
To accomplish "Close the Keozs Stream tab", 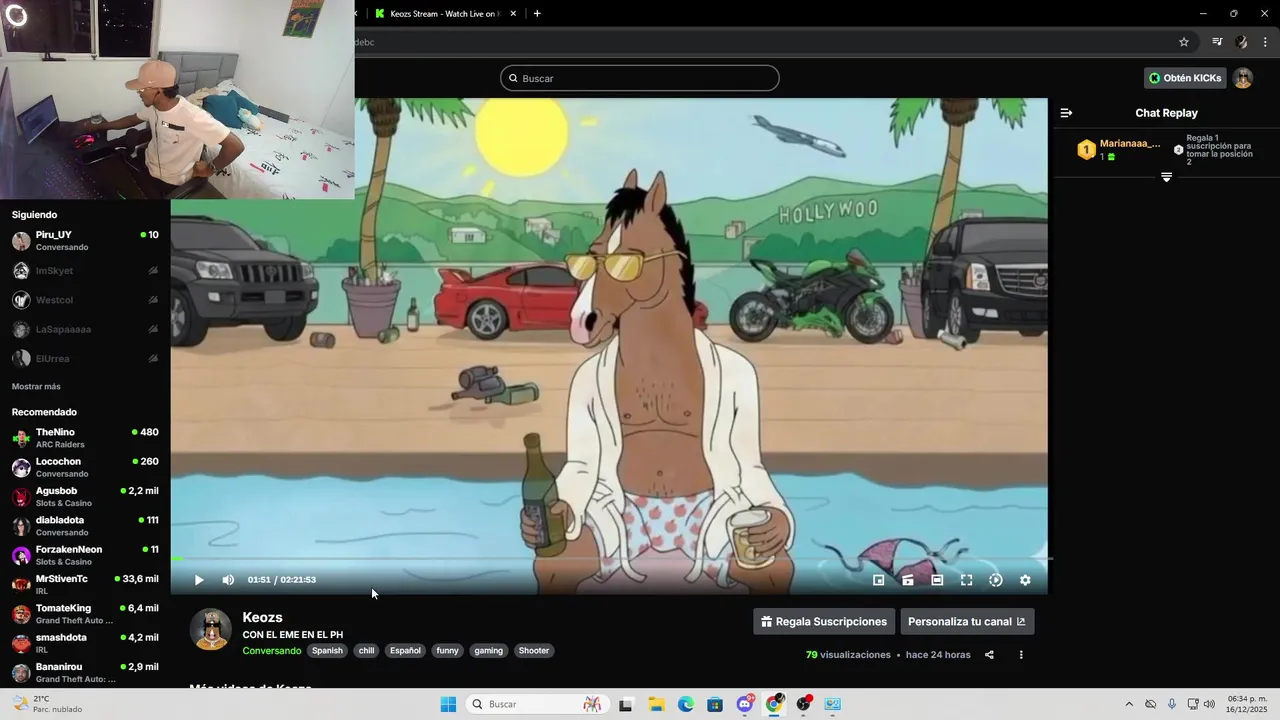I will pos(513,14).
